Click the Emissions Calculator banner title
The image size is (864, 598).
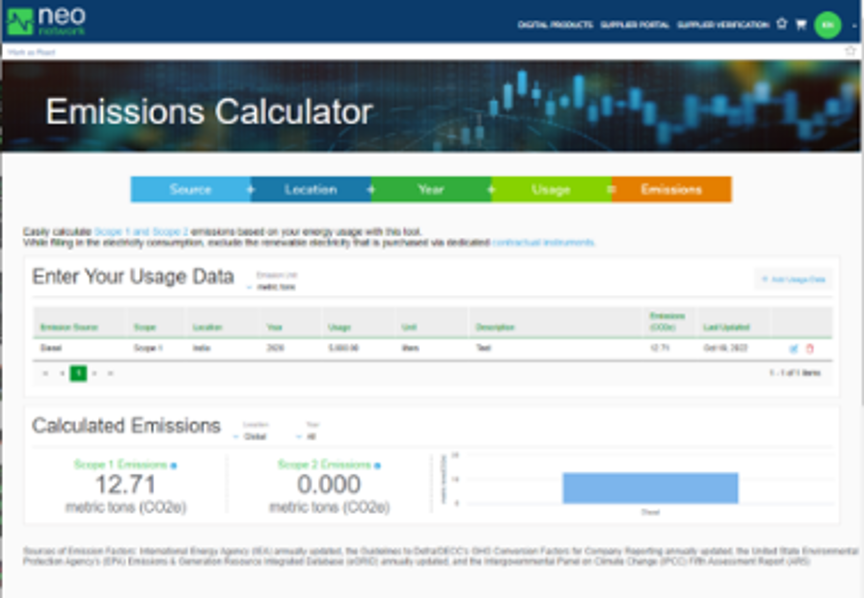[209, 112]
